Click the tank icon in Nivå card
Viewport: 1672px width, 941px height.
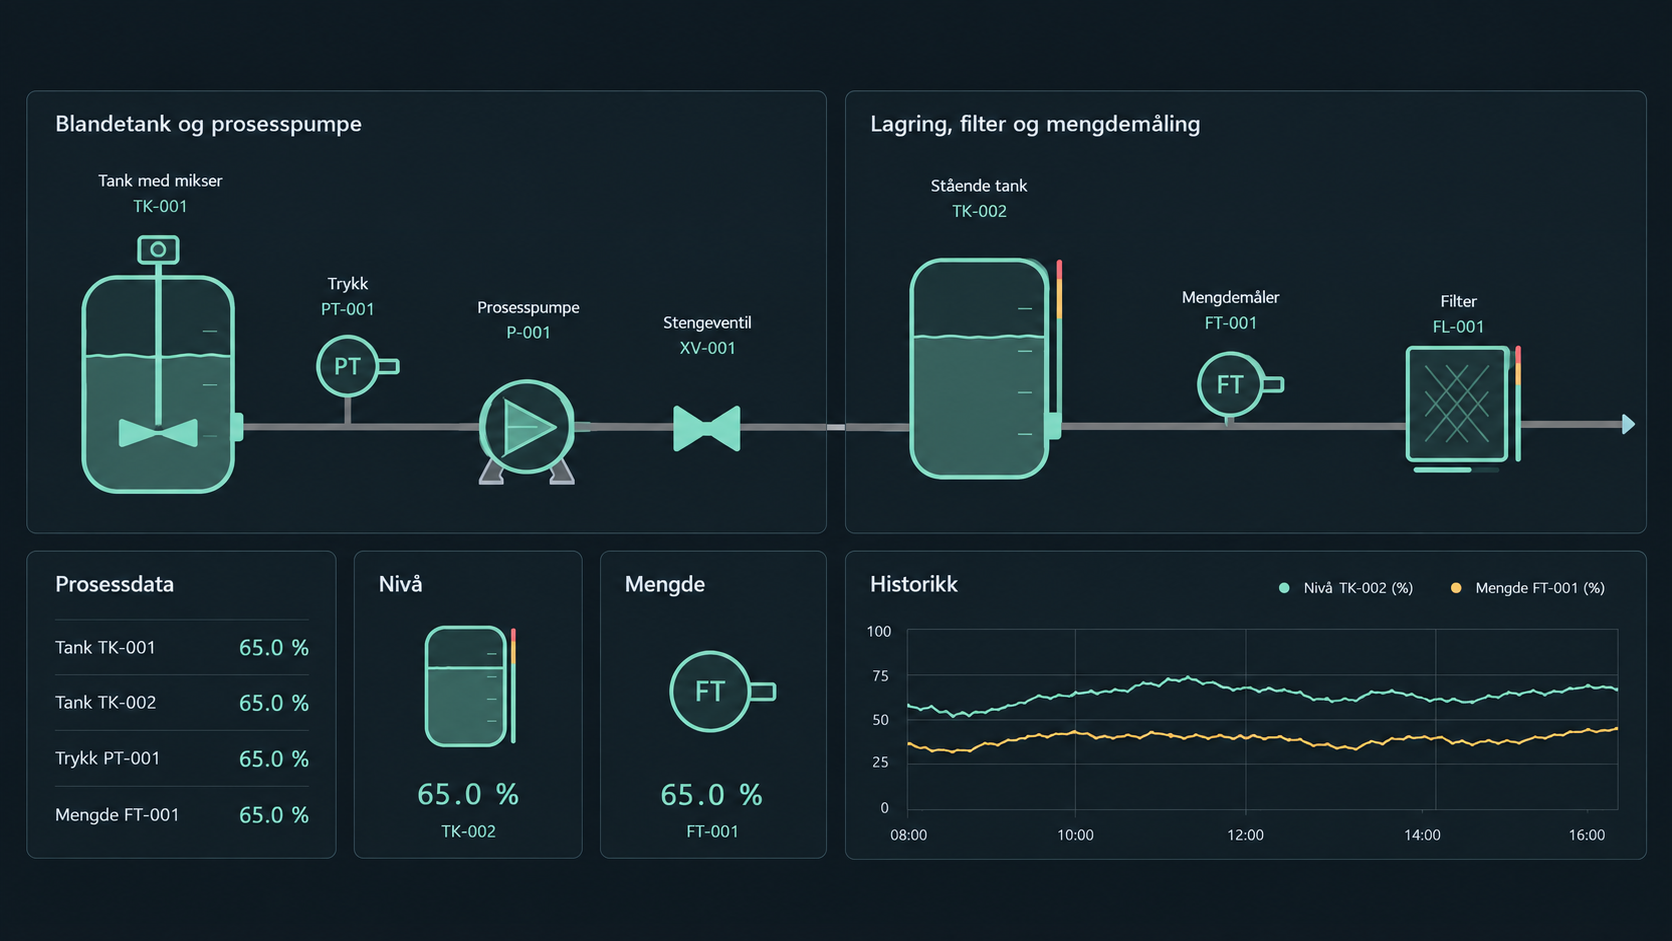(x=466, y=686)
